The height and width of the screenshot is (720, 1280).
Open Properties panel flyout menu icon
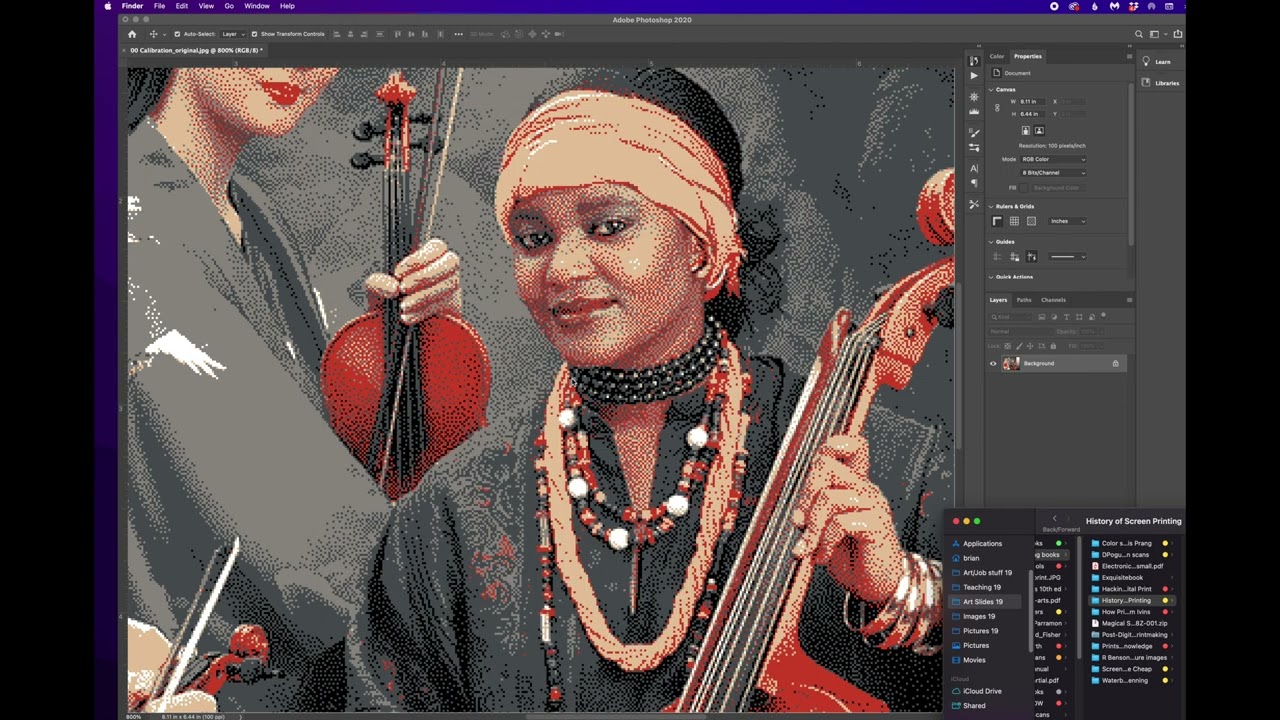[x=1129, y=56]
